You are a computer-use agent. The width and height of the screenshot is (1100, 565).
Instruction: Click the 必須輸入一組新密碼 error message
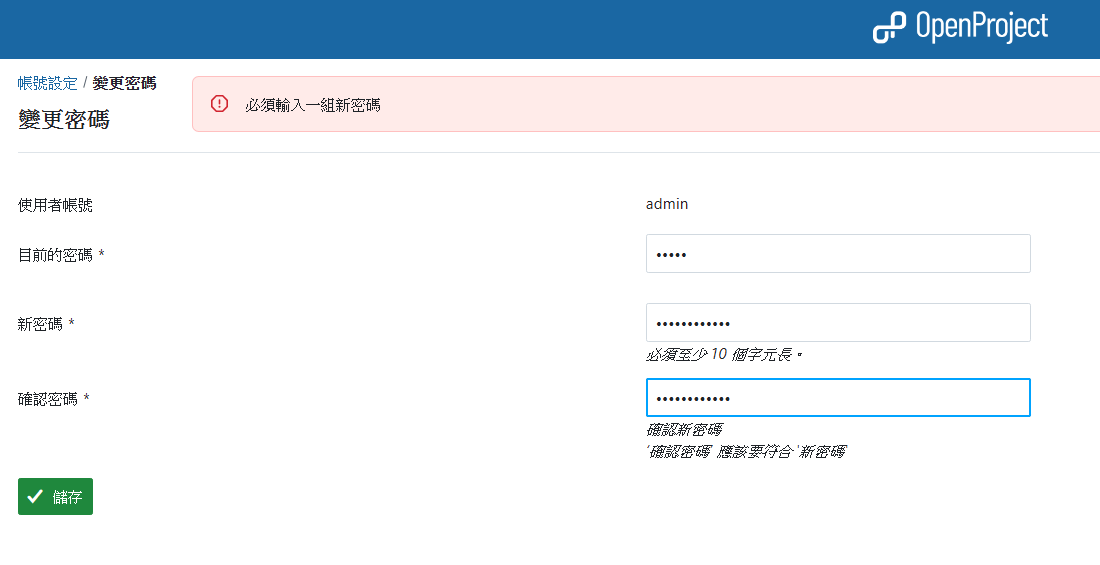[313, 105]
